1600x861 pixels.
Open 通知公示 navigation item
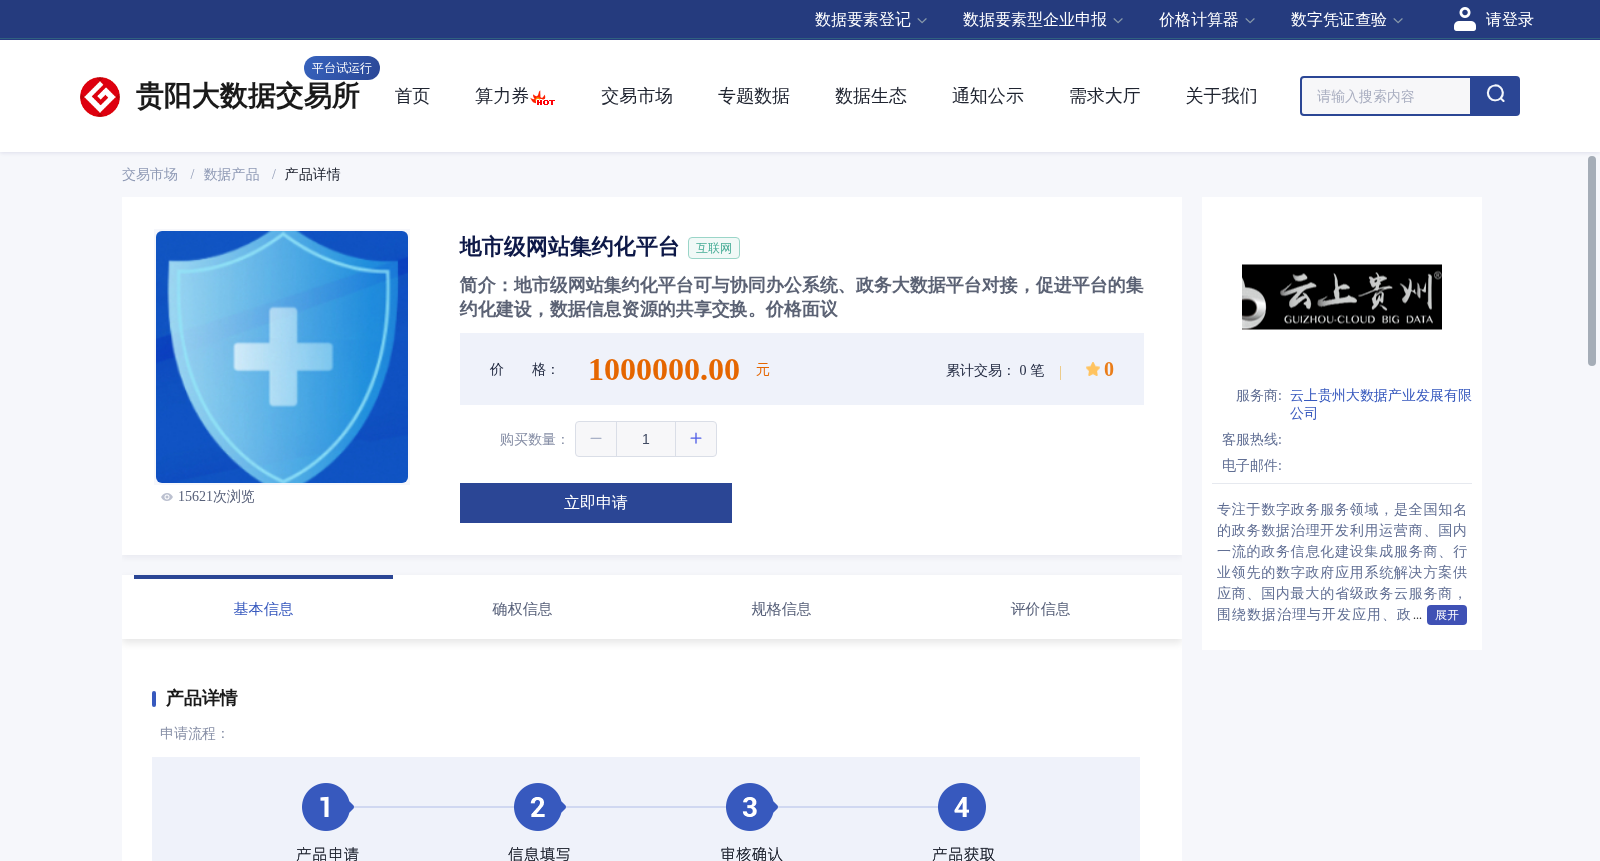tap(988, 96)
